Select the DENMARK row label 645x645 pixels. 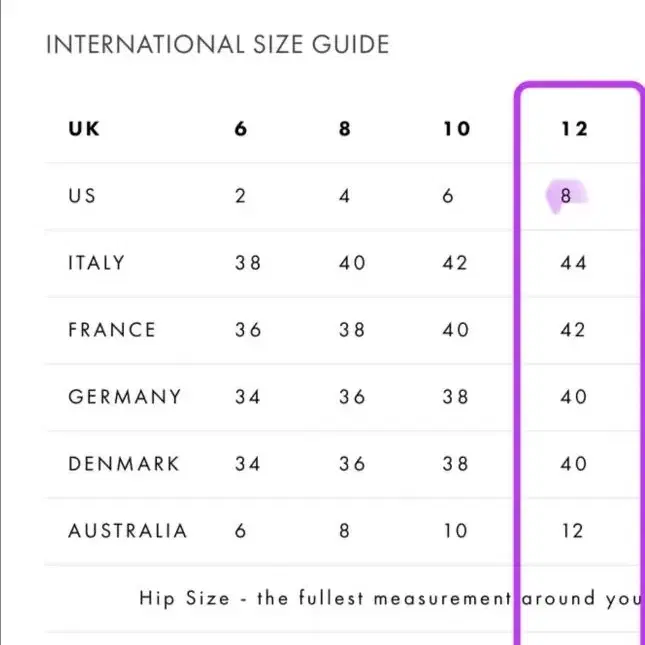pos(124,464)
